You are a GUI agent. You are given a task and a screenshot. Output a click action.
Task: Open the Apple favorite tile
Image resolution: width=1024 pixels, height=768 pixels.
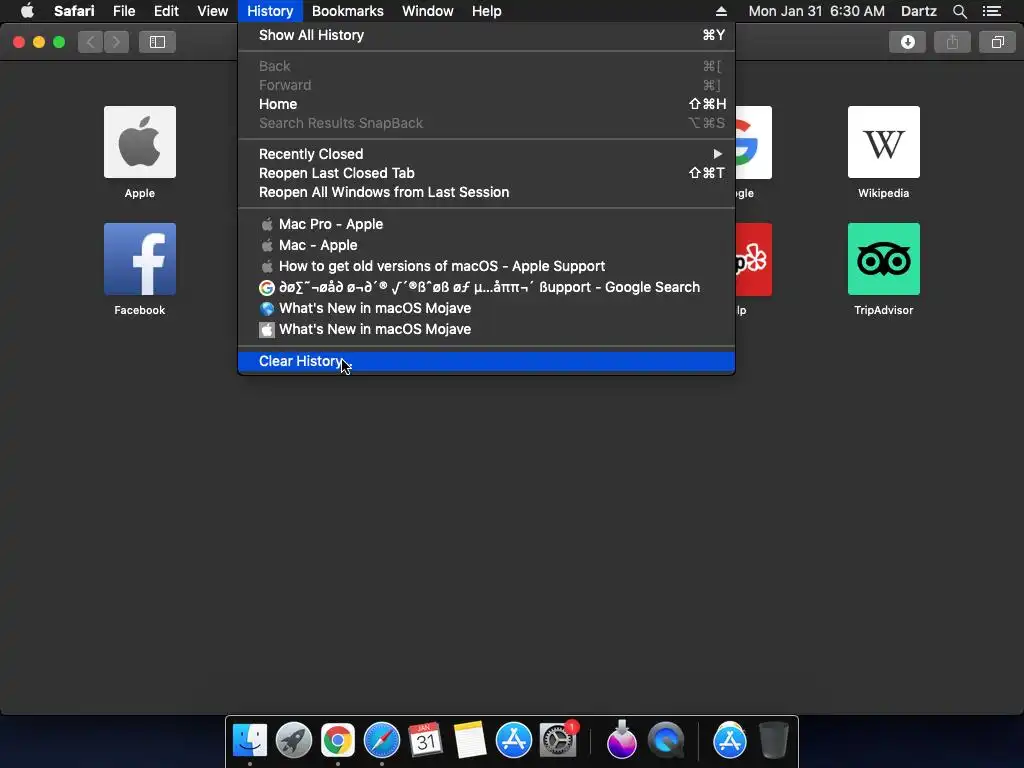[140, 142]
